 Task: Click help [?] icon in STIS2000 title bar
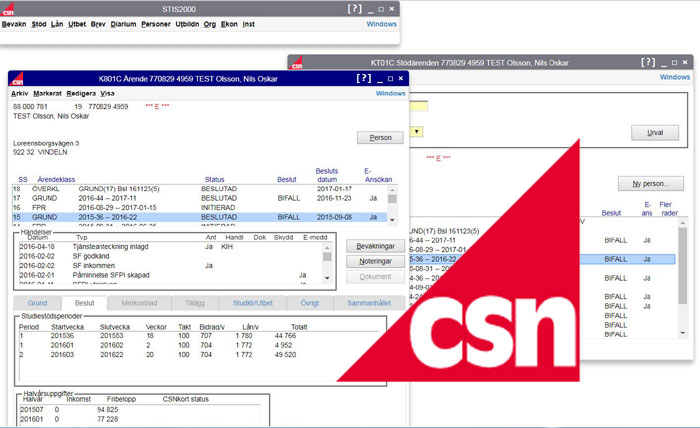354,8
